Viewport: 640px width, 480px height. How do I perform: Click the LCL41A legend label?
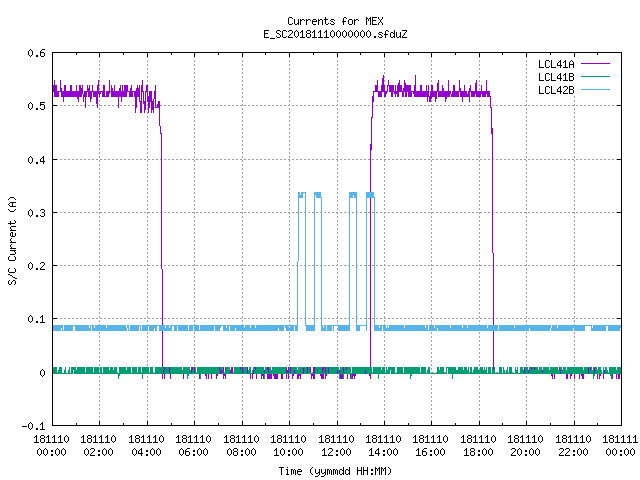click(556, 64)
